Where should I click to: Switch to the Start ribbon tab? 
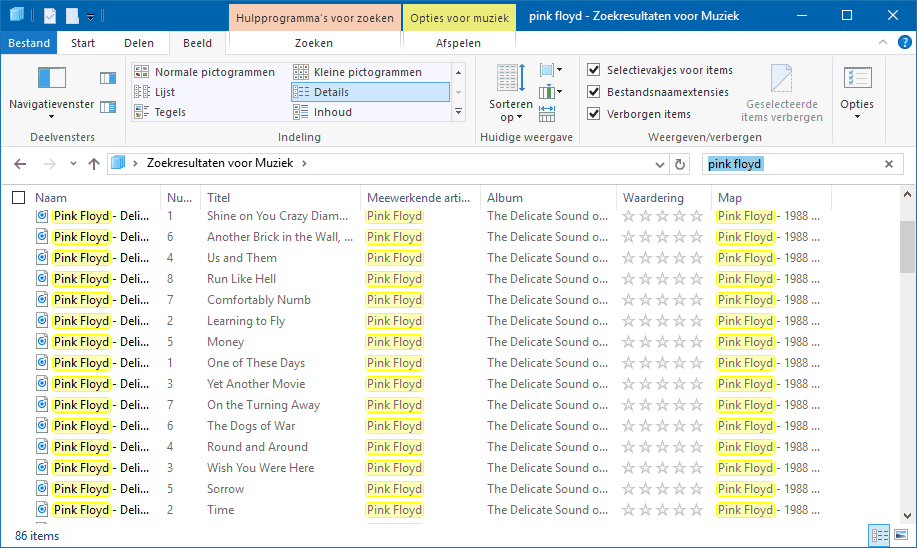[83, 43]
